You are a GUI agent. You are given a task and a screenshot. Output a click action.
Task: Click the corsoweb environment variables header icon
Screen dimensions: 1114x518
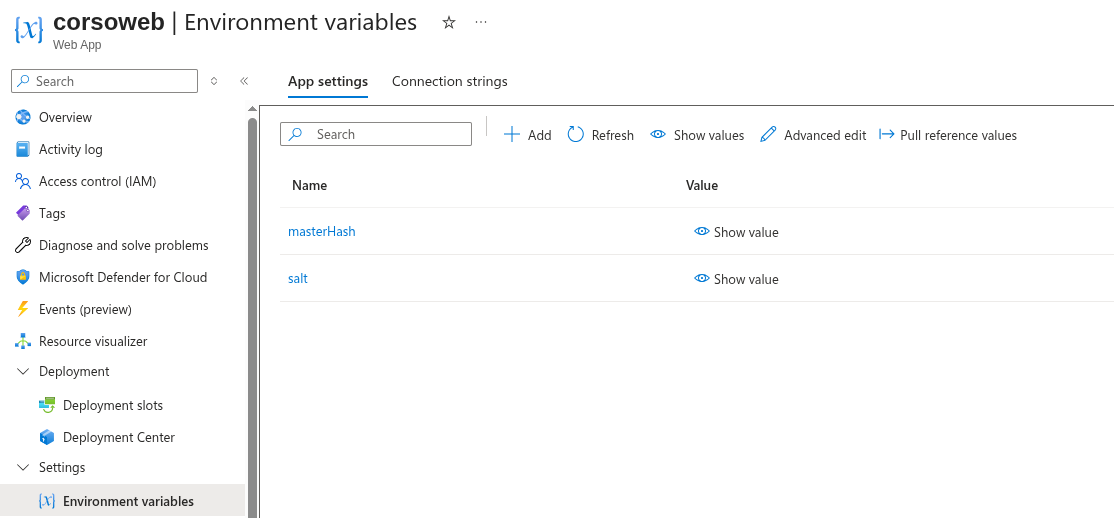[29, 29]
